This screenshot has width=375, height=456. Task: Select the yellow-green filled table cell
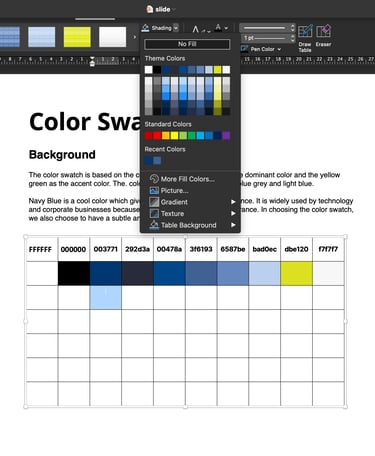click(x=296, y=273)
